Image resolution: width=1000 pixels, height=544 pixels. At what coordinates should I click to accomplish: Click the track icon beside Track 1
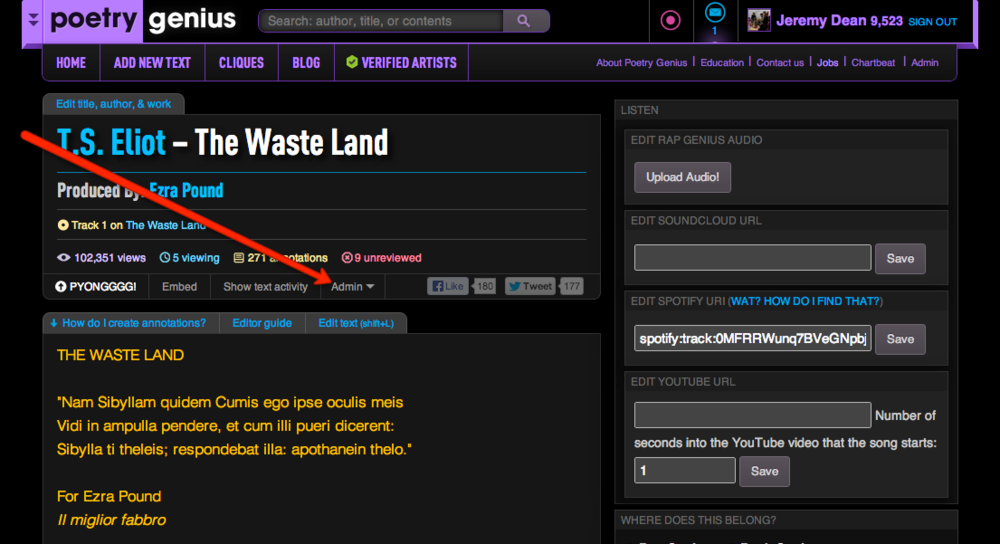(x=63, y=225)
